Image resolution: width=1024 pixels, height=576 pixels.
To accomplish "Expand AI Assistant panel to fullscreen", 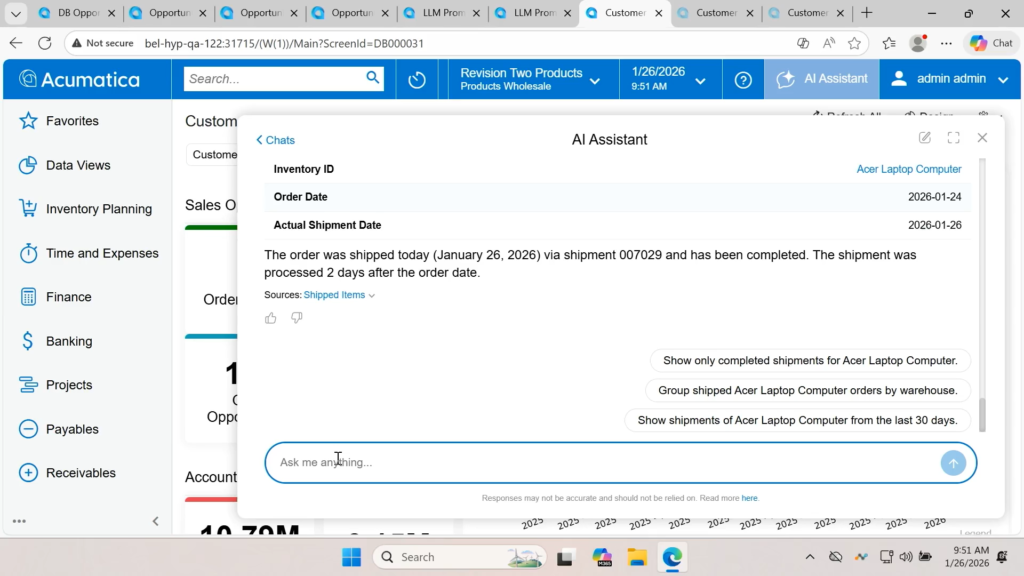I will click(953, 138).
